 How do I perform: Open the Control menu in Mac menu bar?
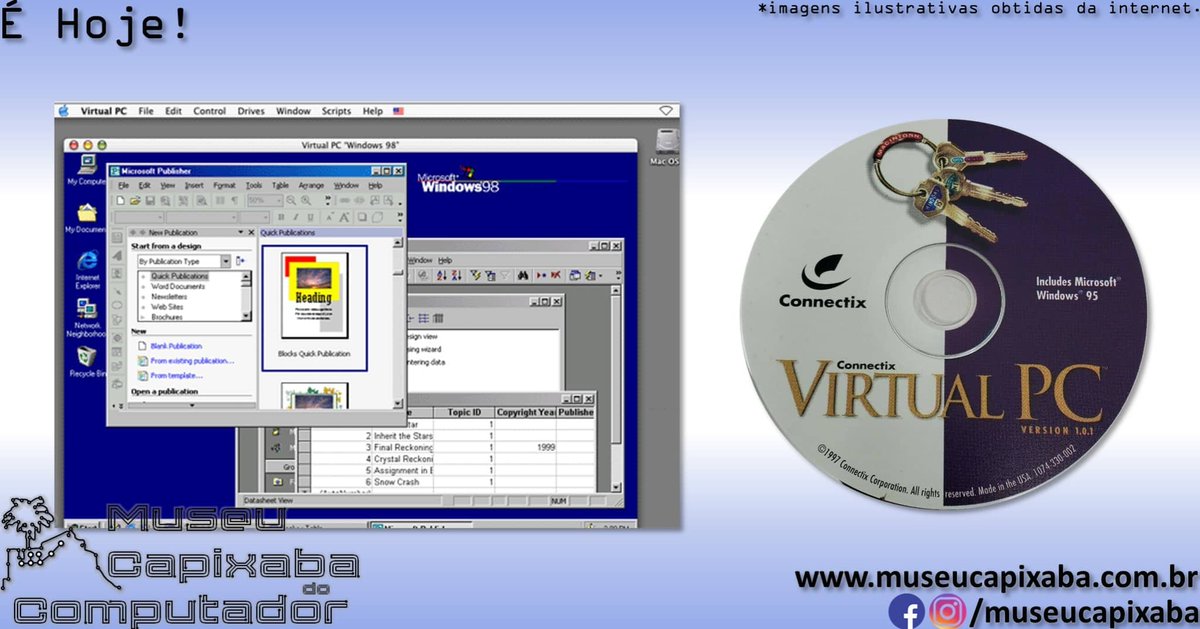(210, 111)
